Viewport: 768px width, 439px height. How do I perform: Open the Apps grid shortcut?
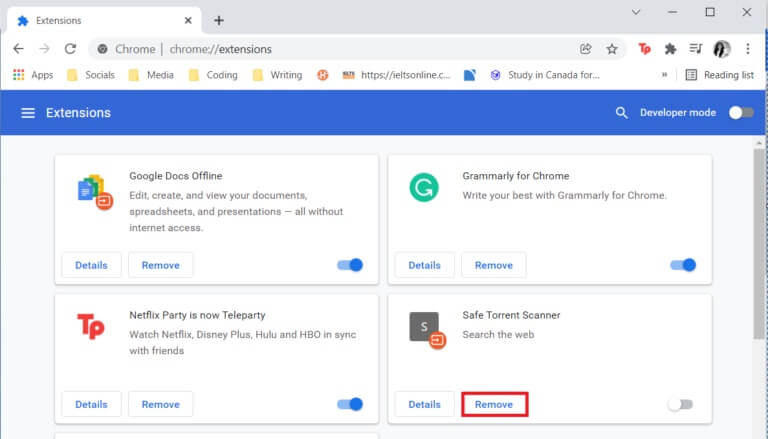point(33,75)
